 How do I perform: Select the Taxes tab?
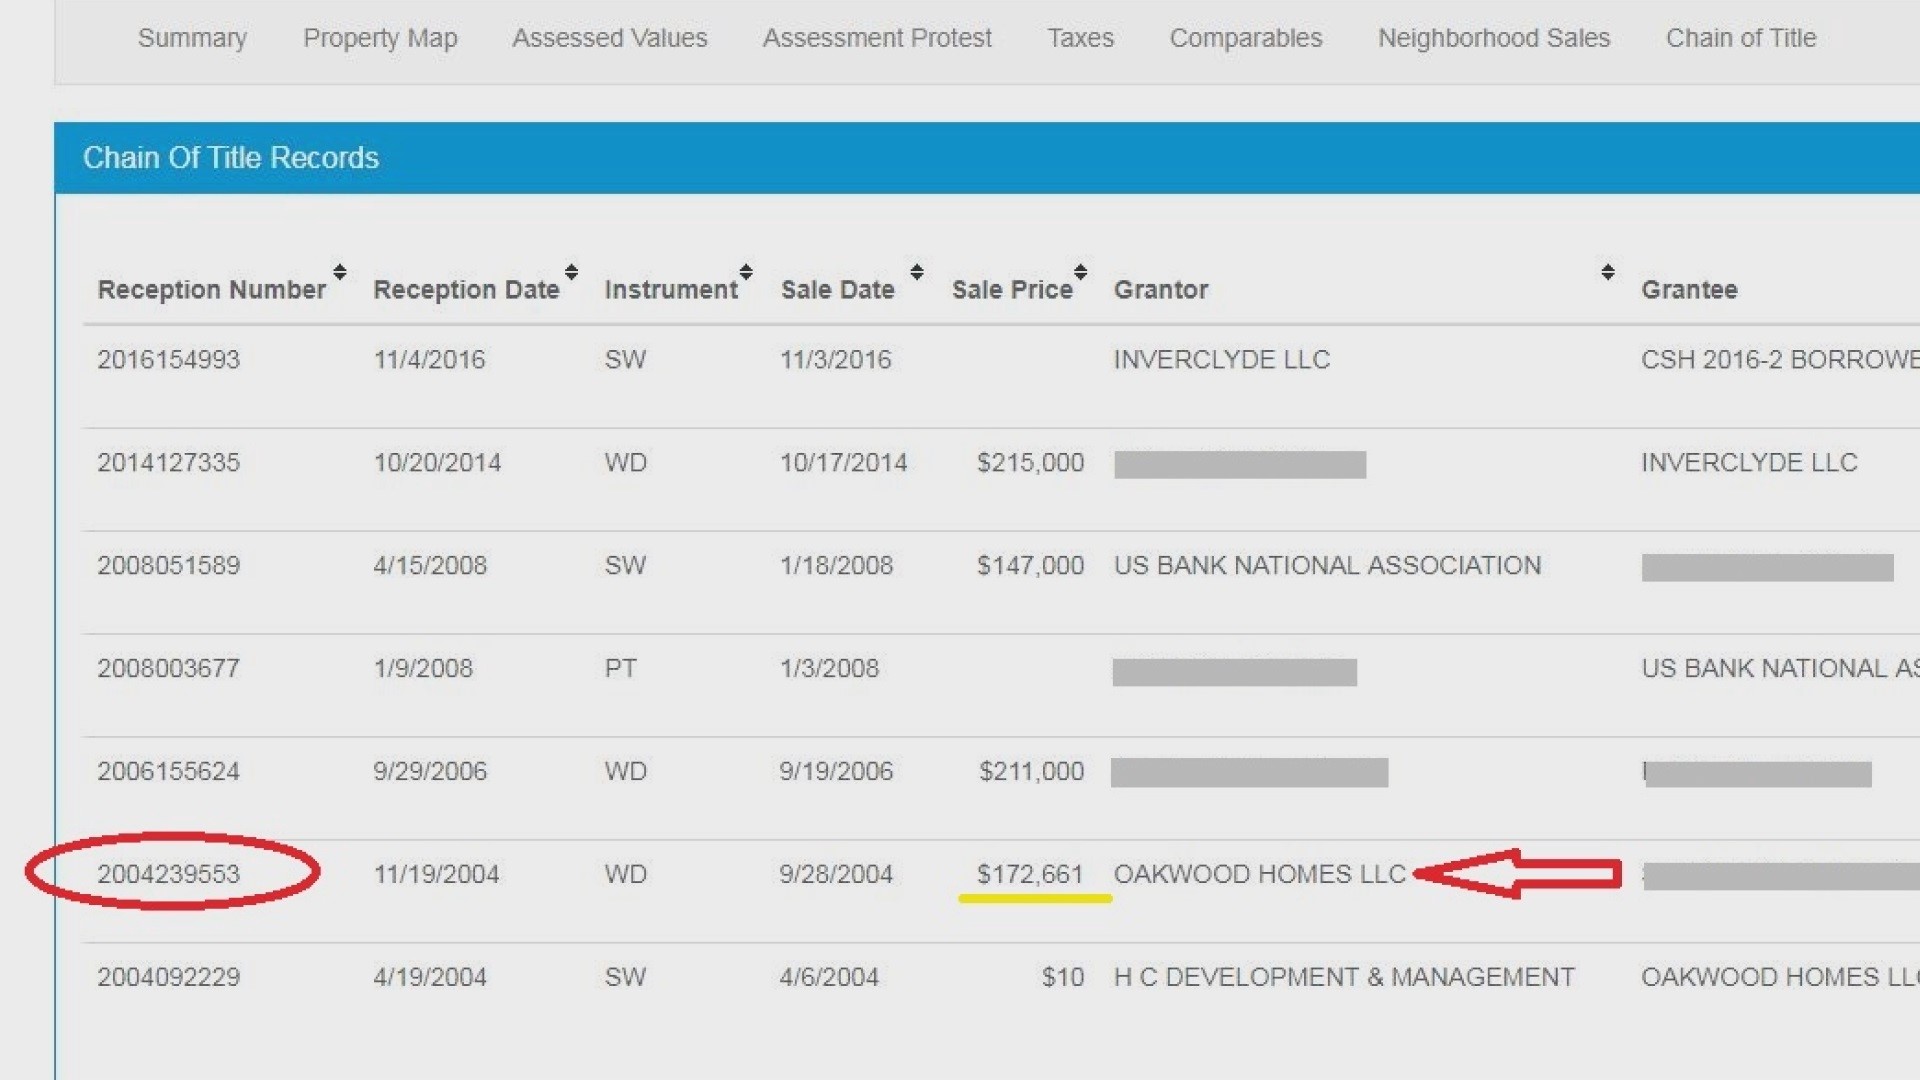coord(1080,38)
